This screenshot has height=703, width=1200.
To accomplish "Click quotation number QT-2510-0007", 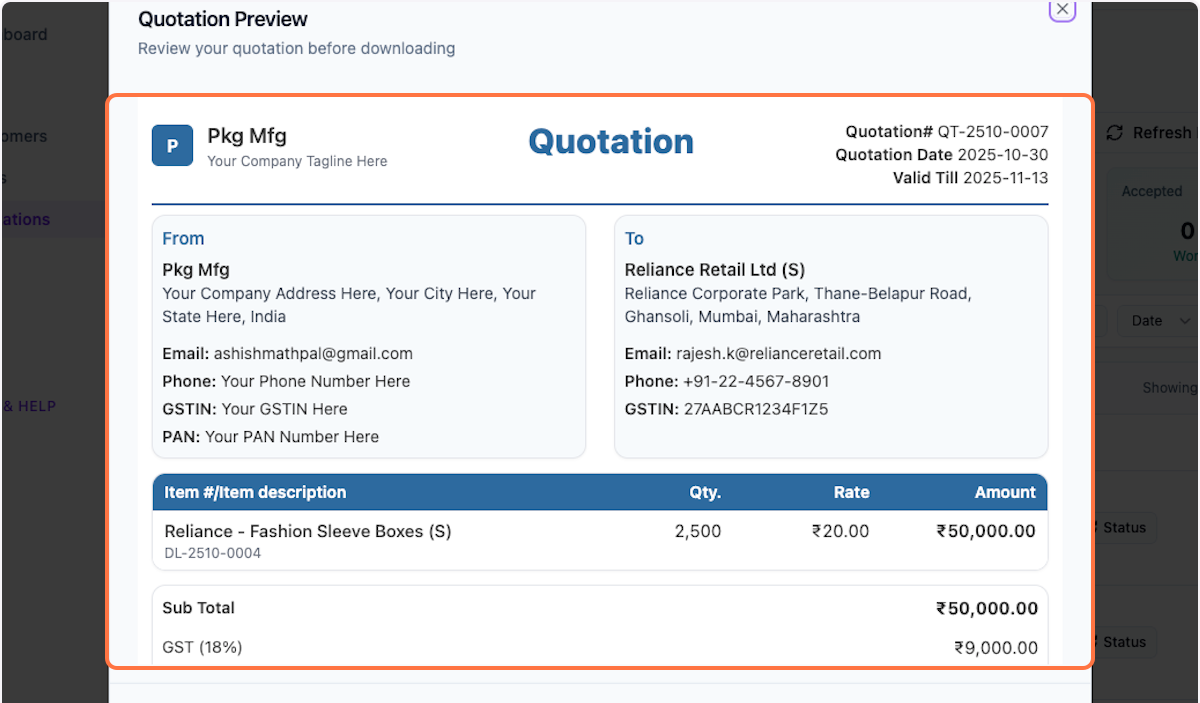I will [992, 131].
